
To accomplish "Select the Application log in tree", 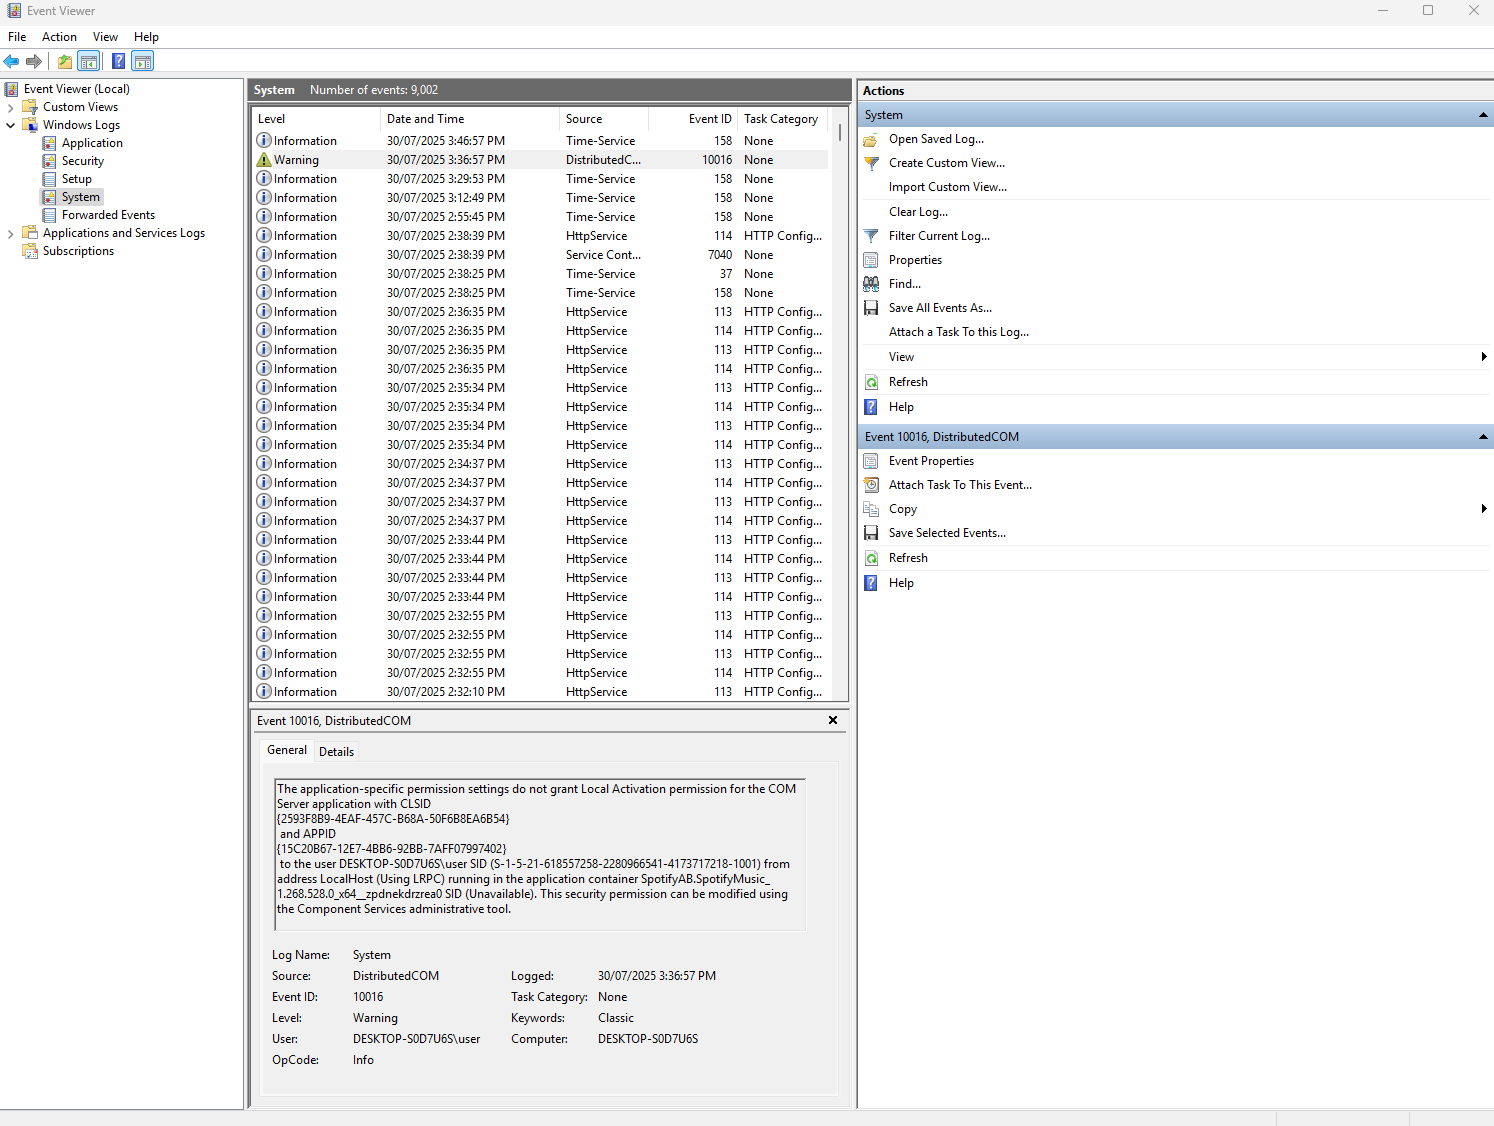I will click(x=92, y=143).
